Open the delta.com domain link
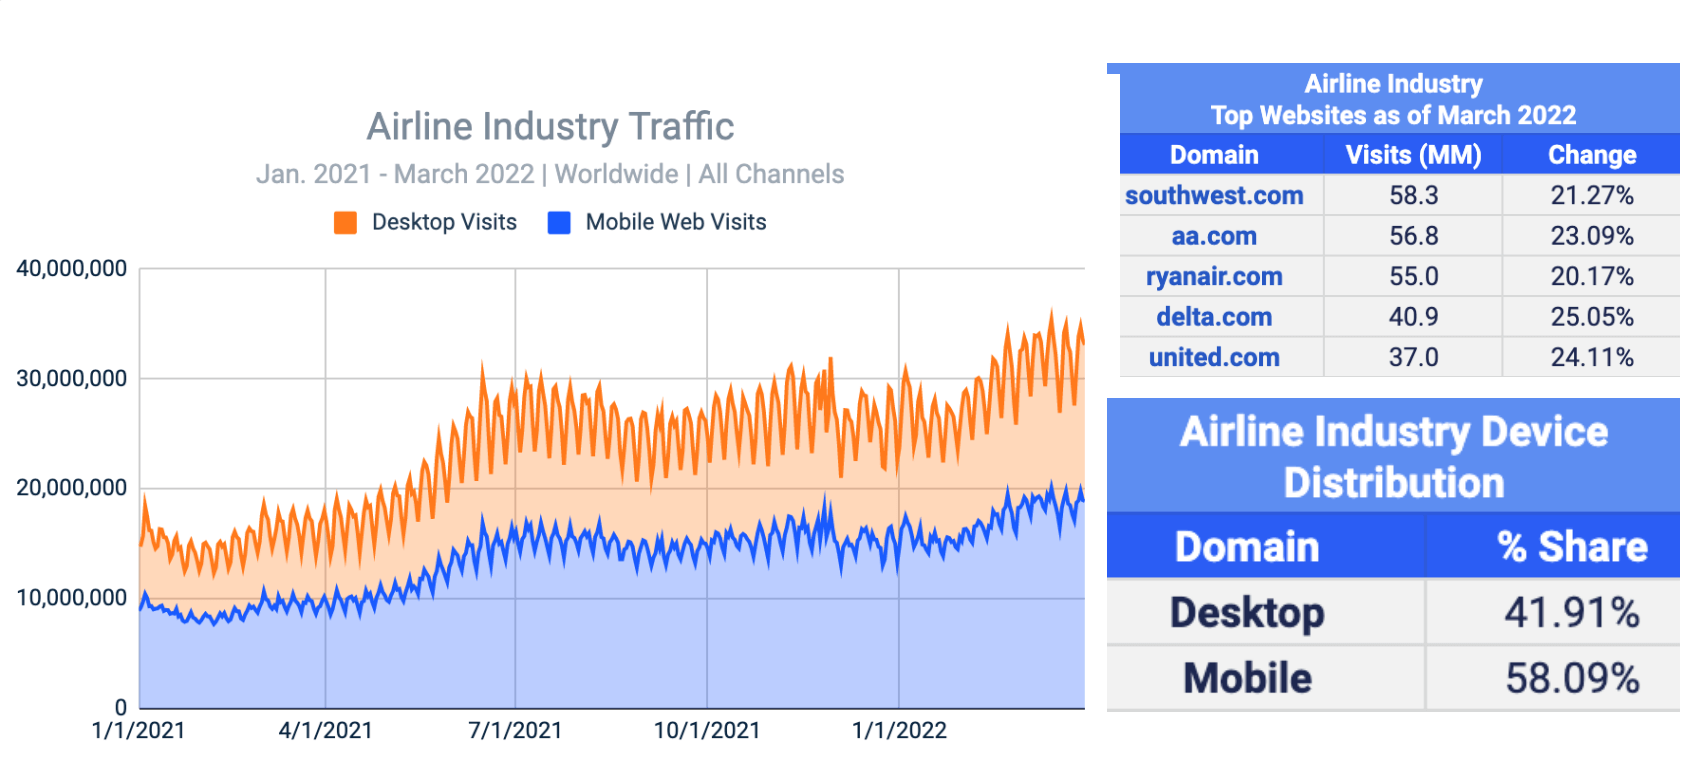This screenshot has height=776, width=1706. (1214, 317)
